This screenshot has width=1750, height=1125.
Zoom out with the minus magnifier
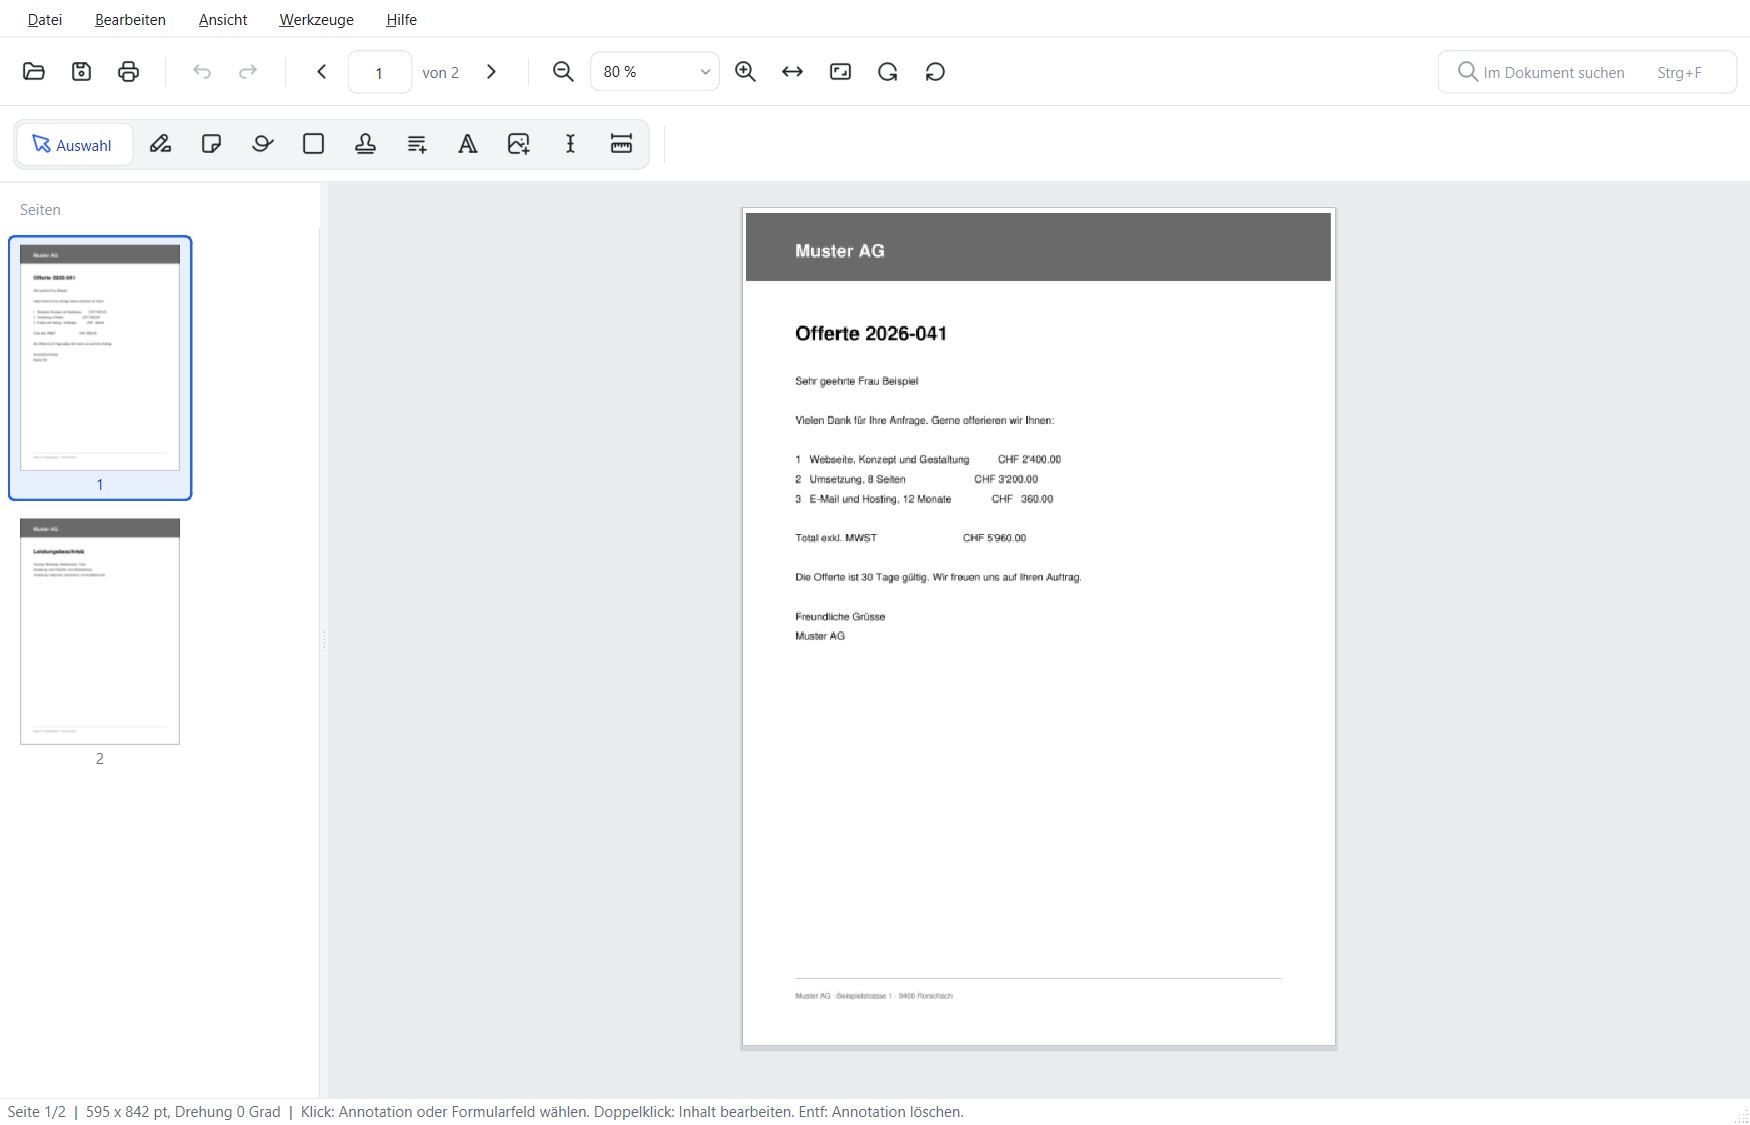click(x=563, y=71)
